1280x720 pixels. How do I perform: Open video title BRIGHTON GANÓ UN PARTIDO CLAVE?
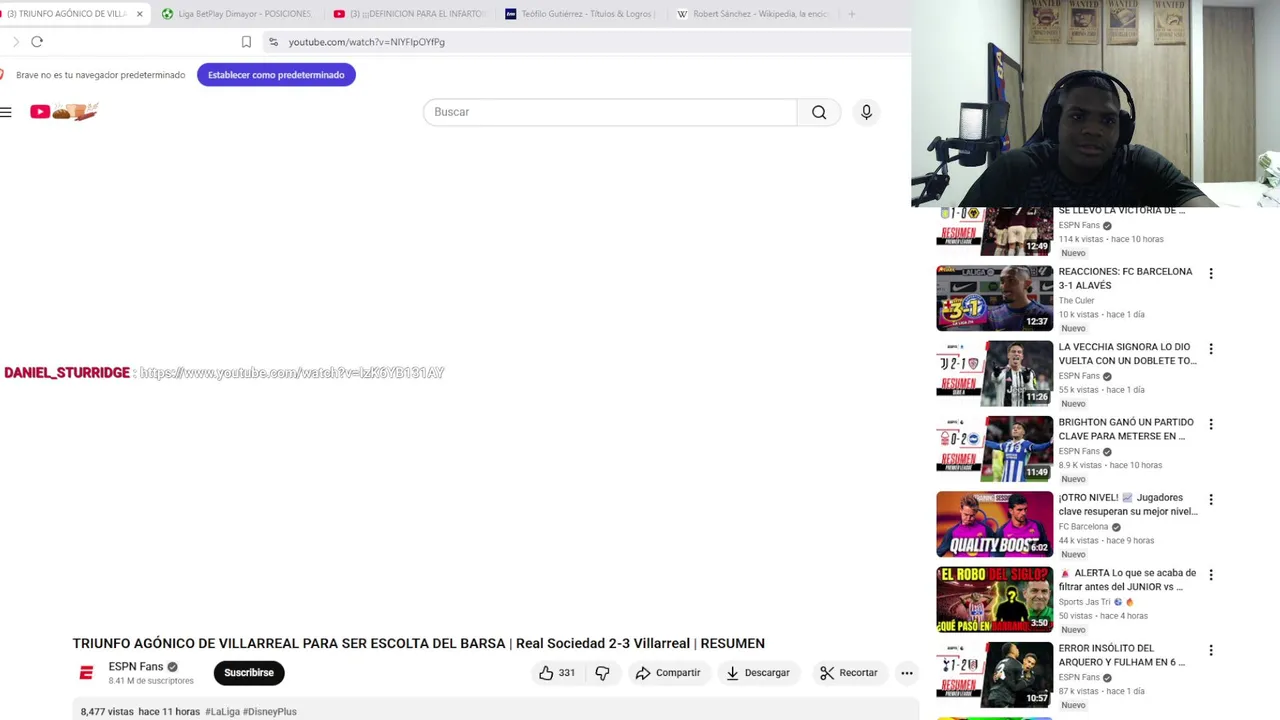pos(1126,429)
